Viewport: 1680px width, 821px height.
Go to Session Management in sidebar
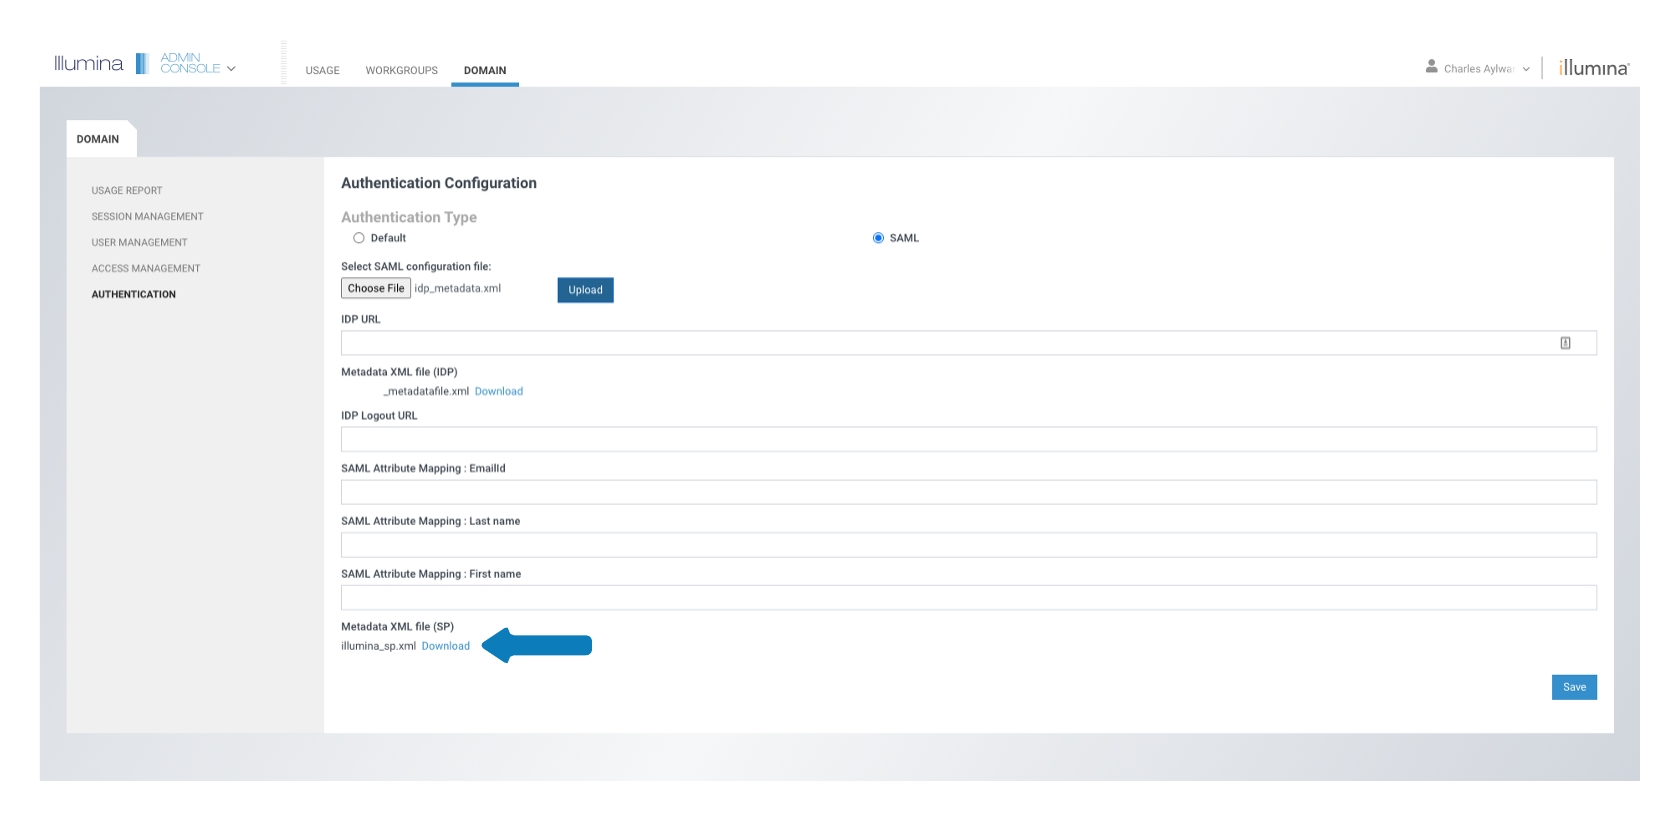point(147,217)
